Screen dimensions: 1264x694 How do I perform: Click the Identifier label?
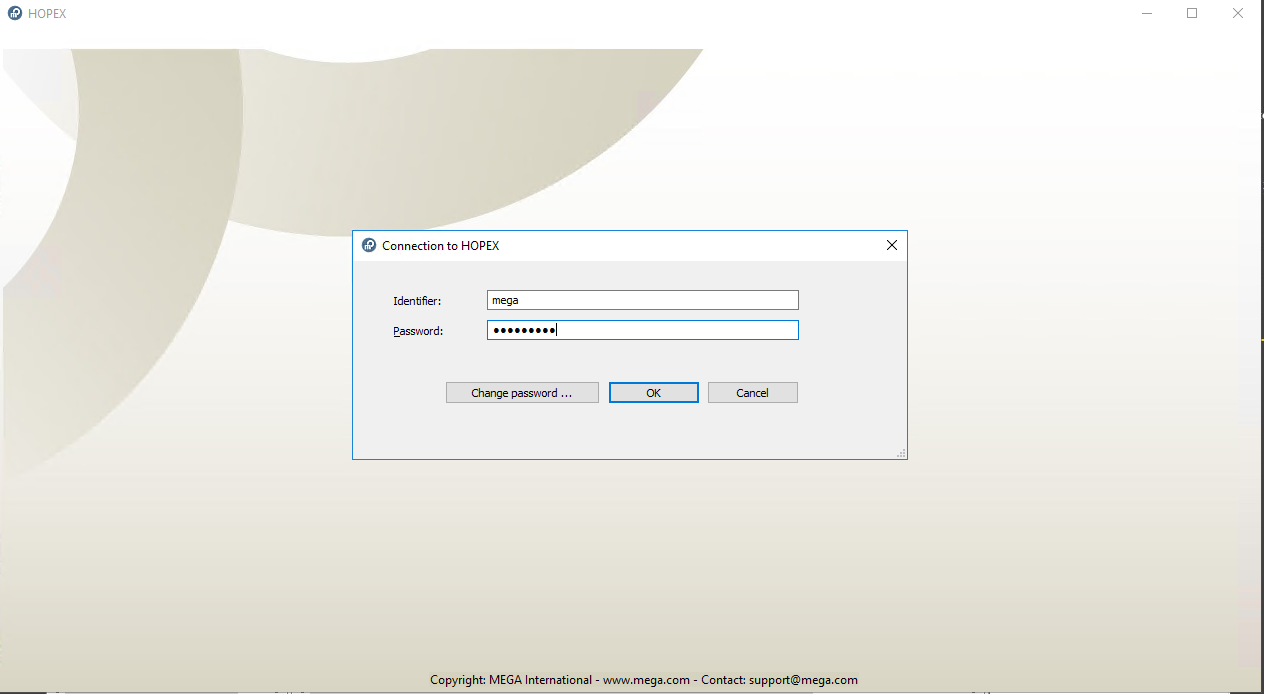[417, 301]
